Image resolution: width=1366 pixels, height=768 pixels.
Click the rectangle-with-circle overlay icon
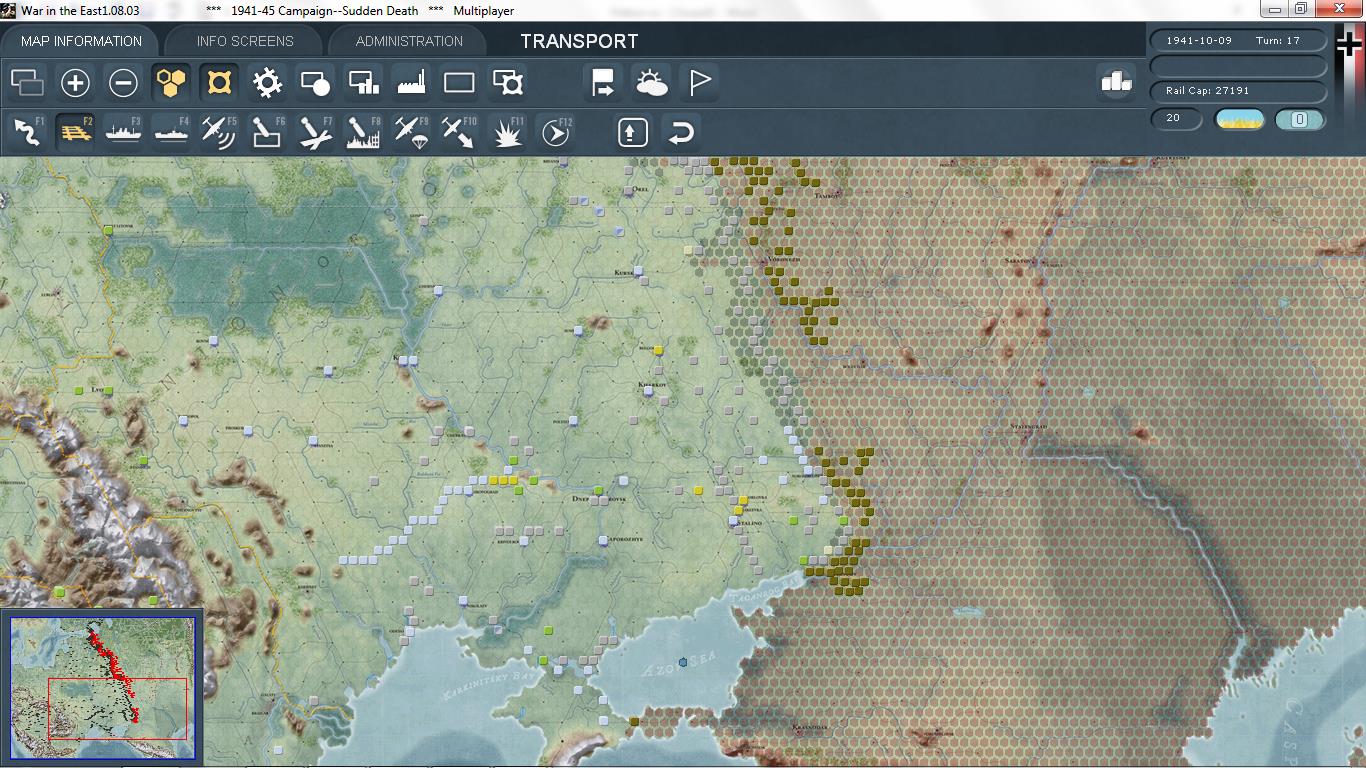[315, 82]
